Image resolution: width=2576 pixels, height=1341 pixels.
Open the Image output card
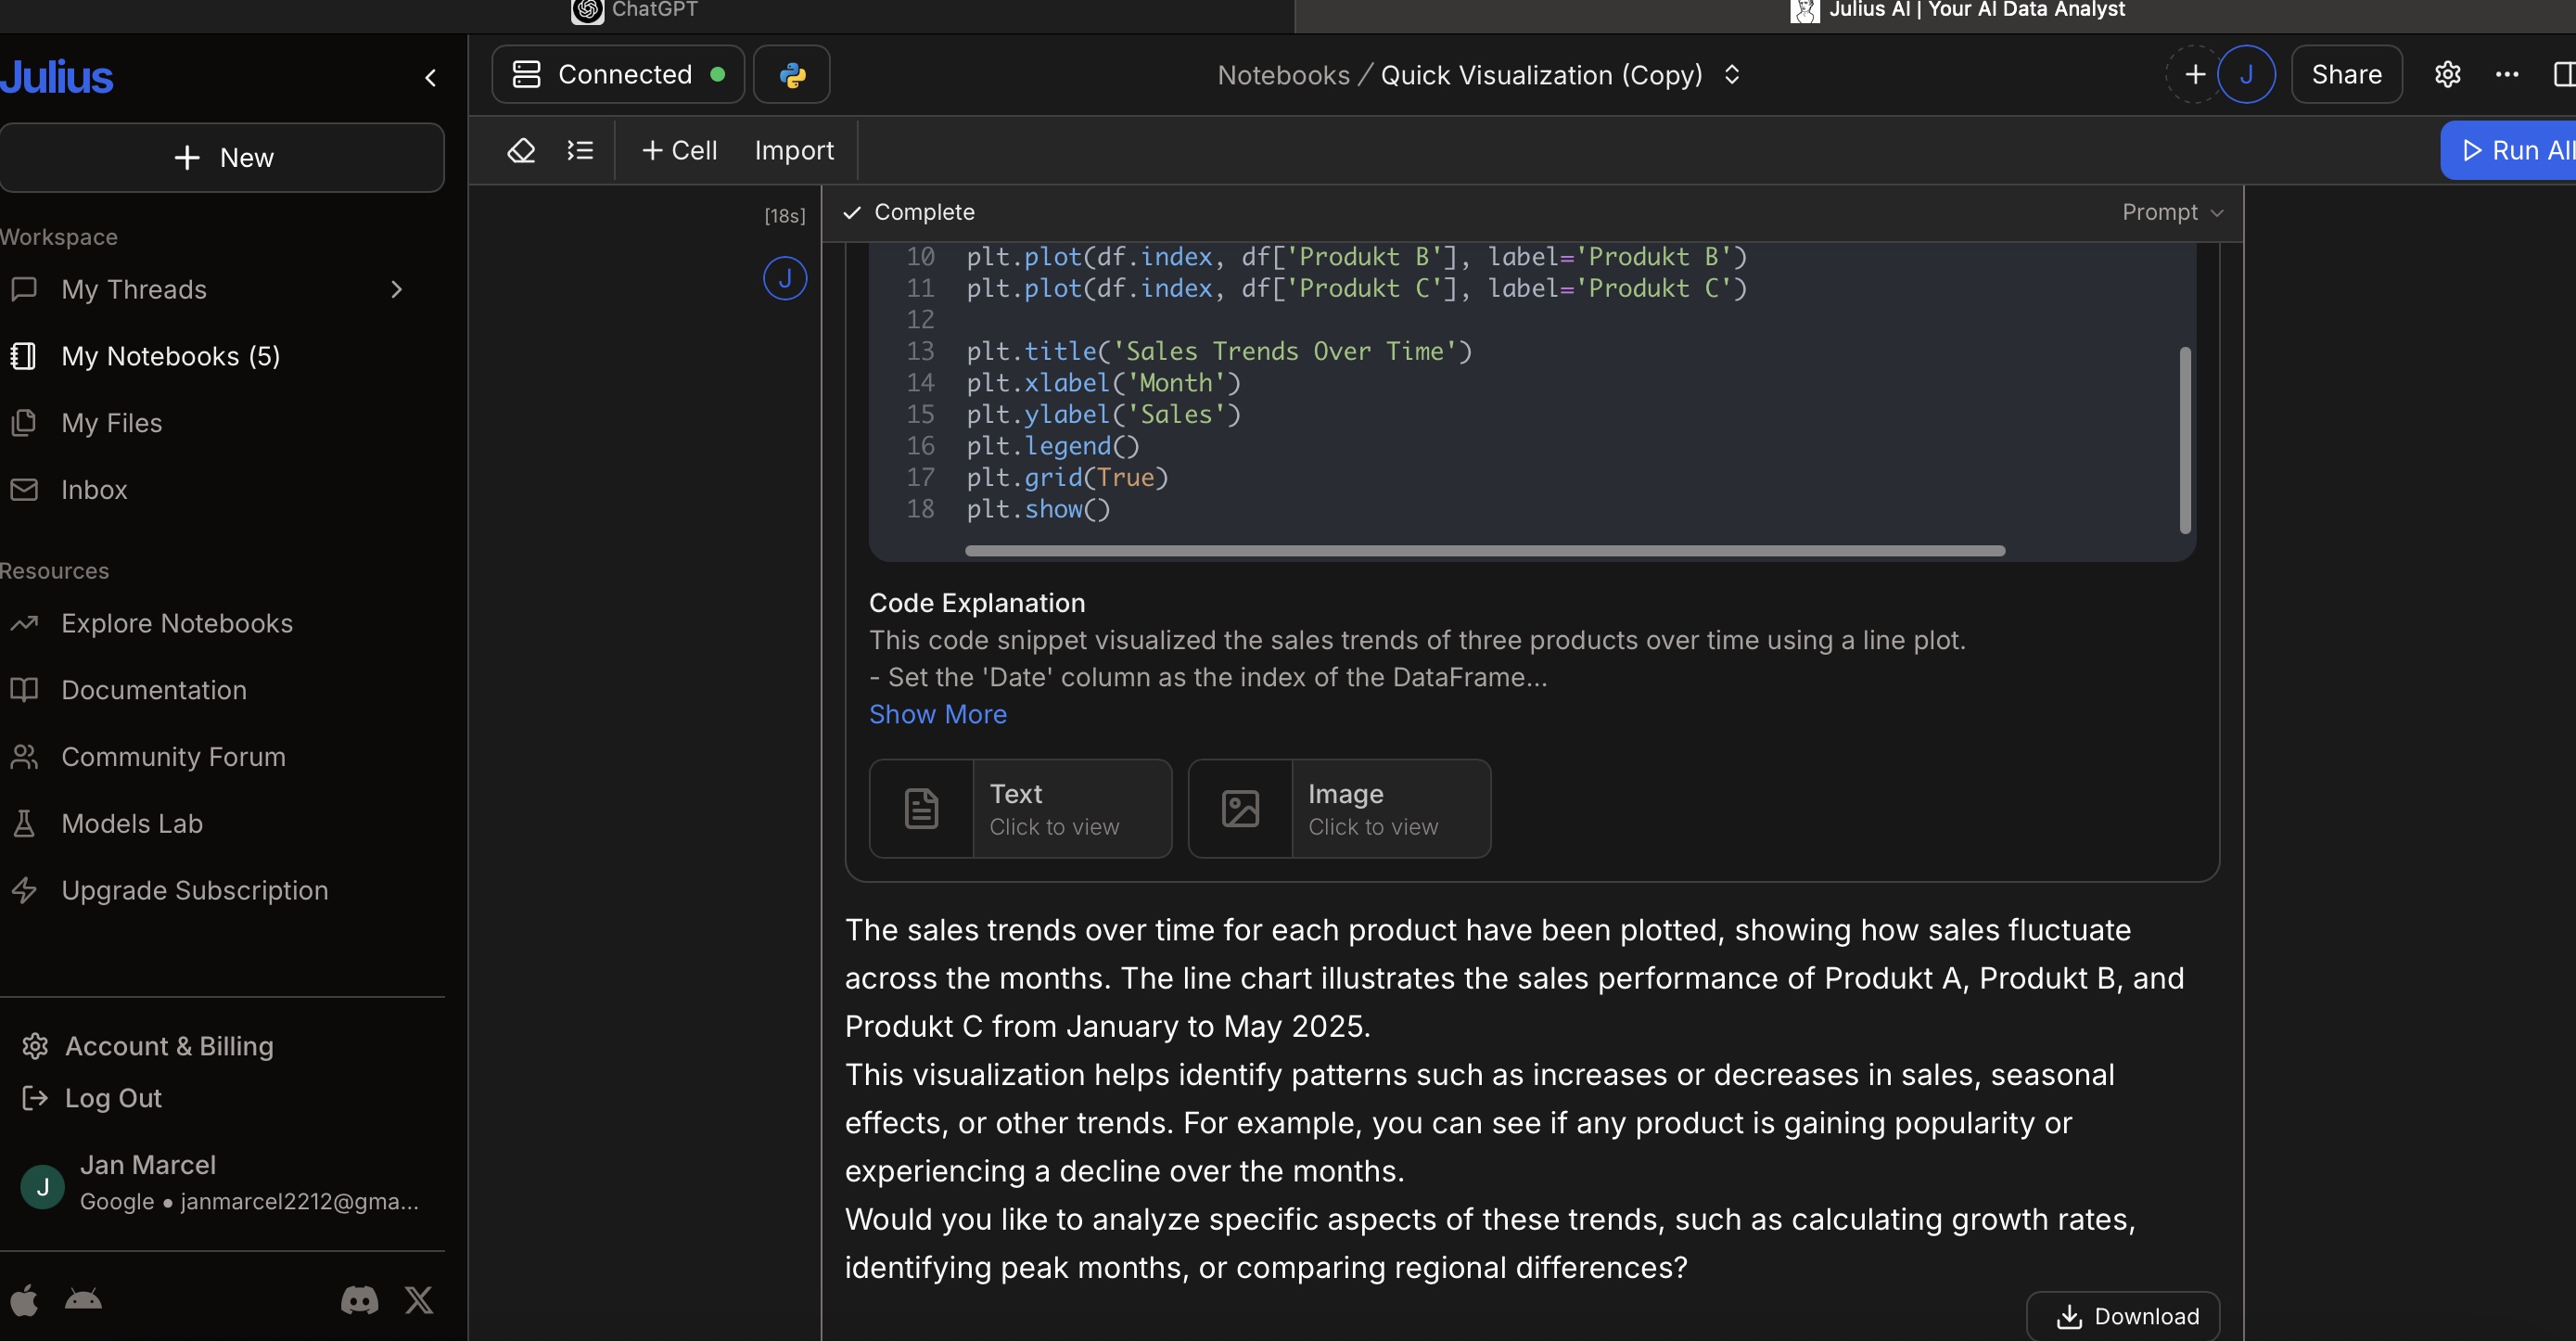pos(1339,808)
